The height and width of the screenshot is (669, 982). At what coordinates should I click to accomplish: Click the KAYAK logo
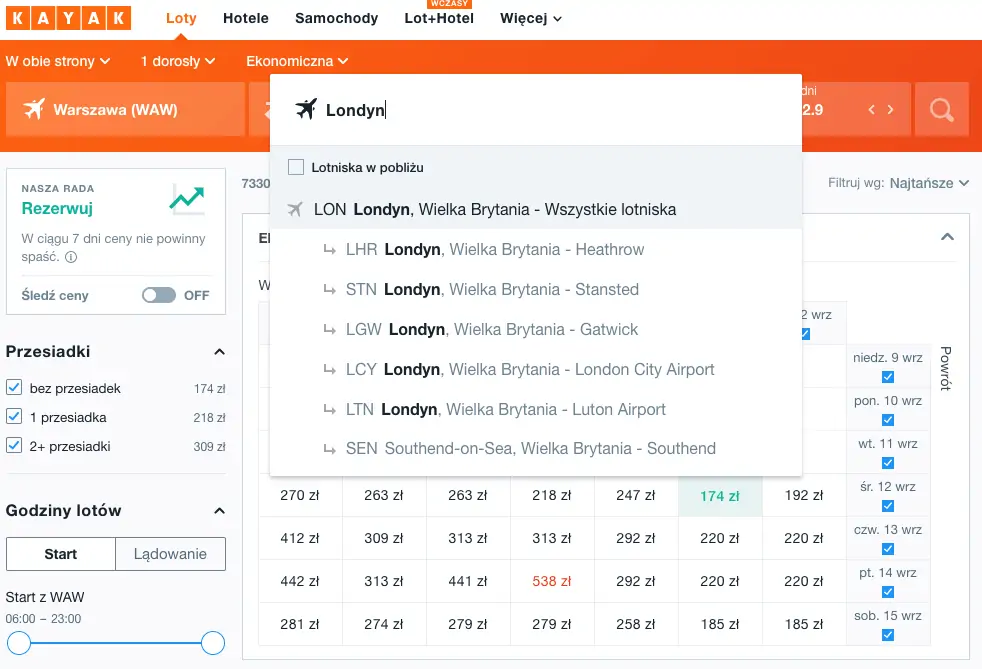coord(67,18)
